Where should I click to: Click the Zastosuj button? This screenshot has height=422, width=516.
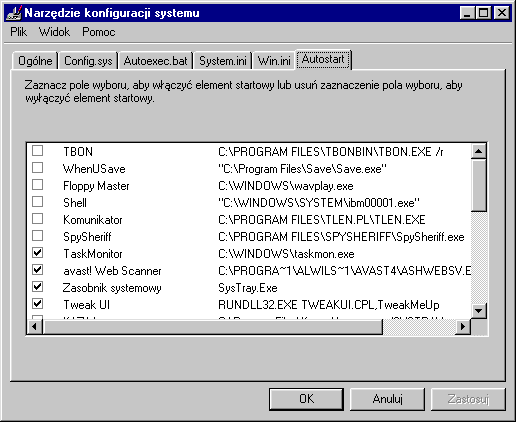[468, 399]
